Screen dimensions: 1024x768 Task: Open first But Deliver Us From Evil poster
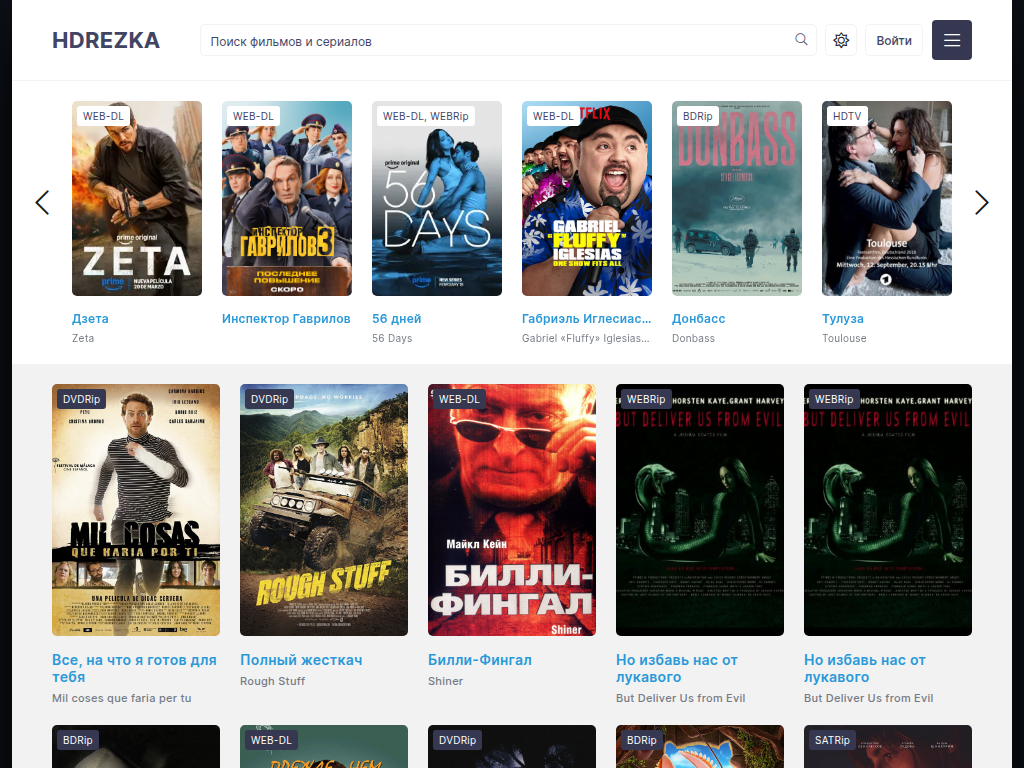coord(700,510)
